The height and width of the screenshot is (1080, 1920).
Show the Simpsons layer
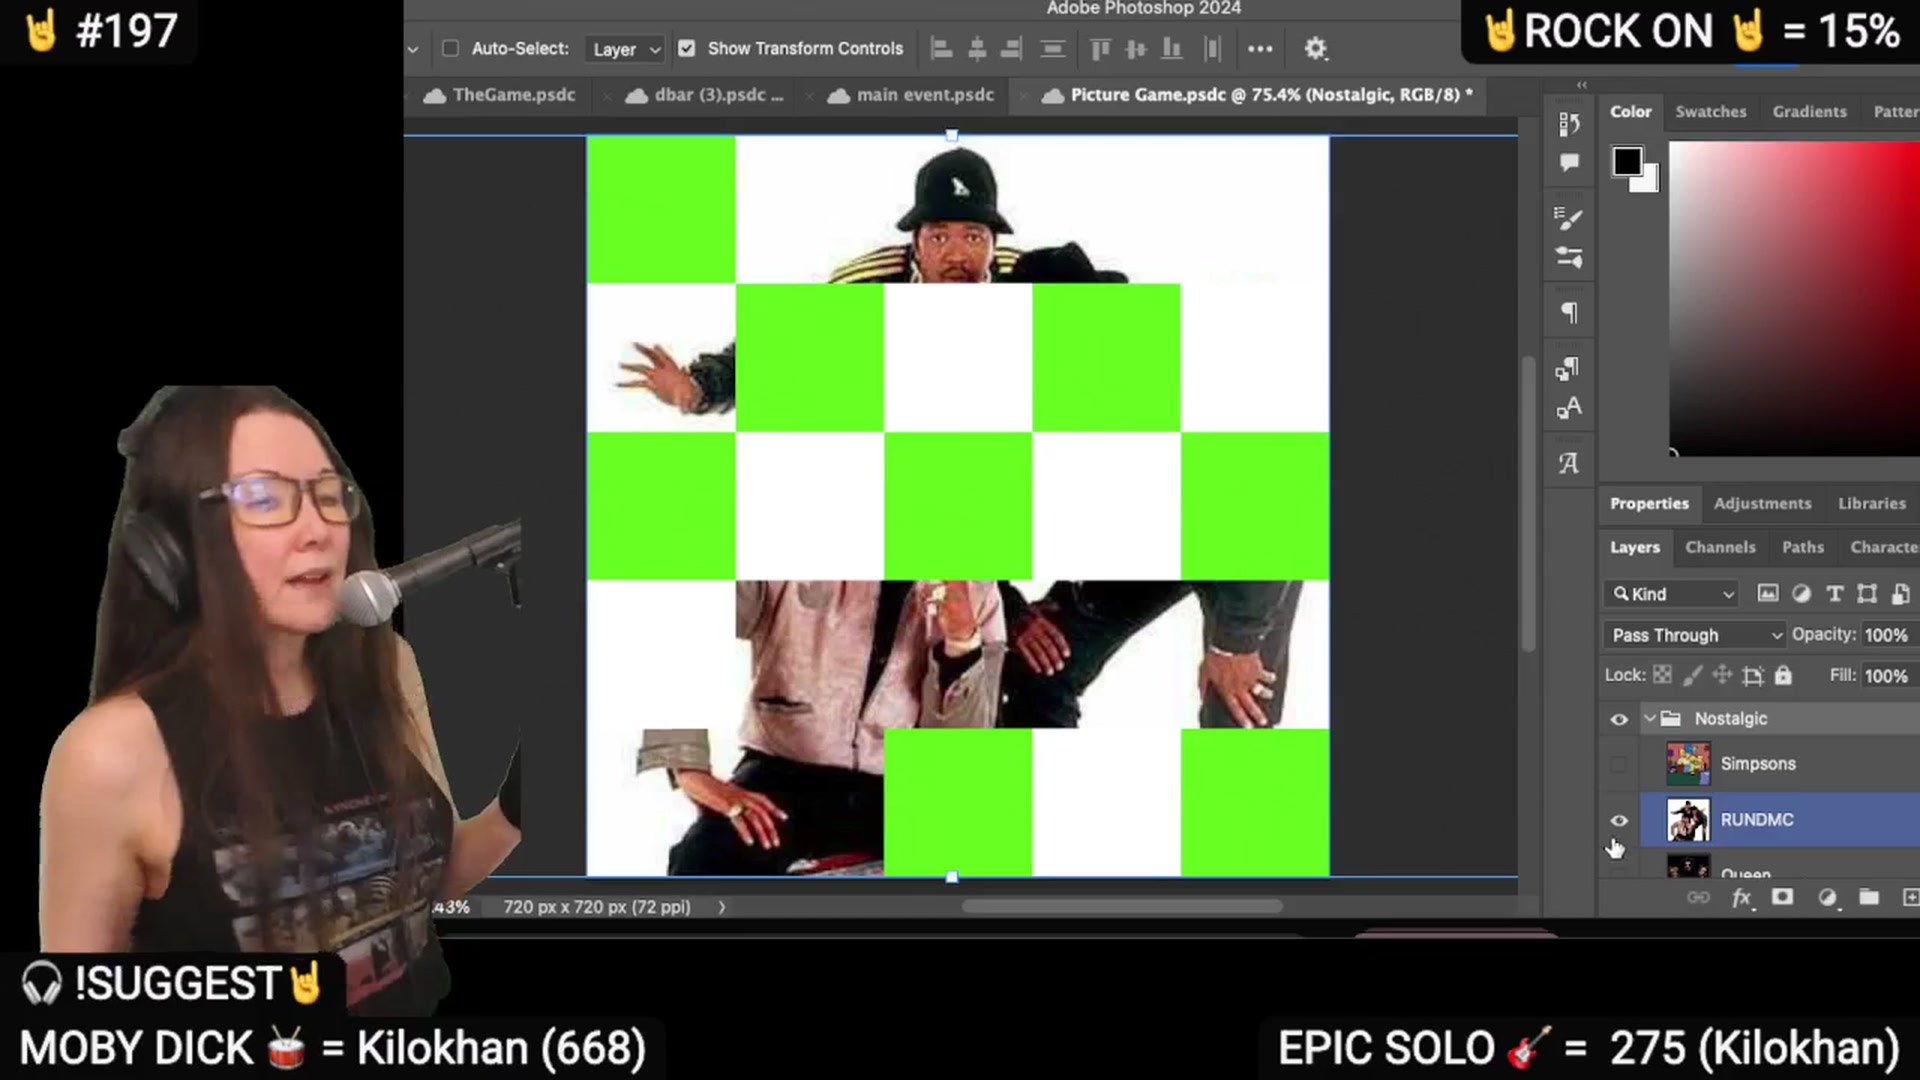[1619, 764]
